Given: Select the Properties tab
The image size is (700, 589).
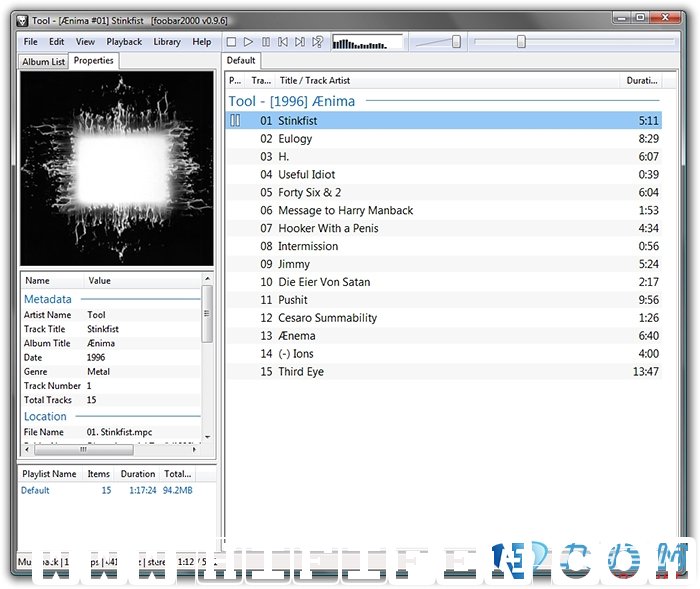Looking at the screenshot, I should (93, 60).
